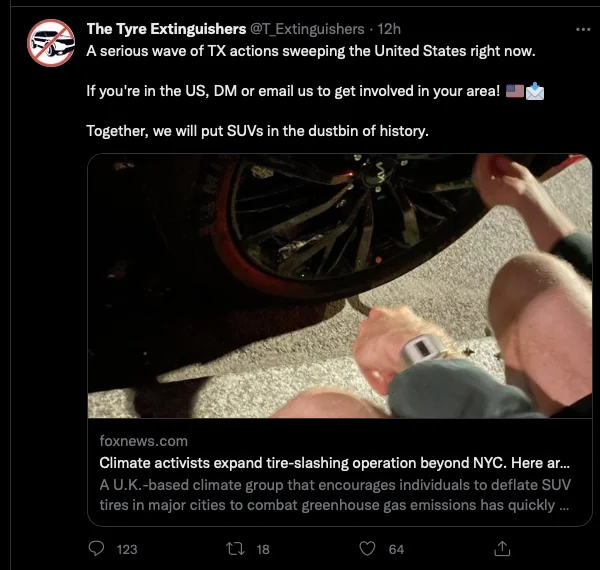Open the @T_Extinguishers handle link
Viewport: 600px width, 570px height.
pos(307,29)
